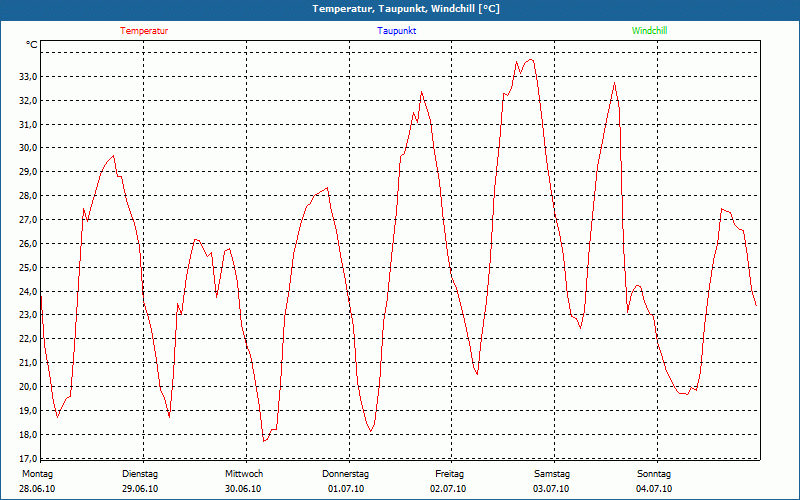Click the 31,0 y-axis value
This screenshot has width=800, height=500.
(28, 124)
